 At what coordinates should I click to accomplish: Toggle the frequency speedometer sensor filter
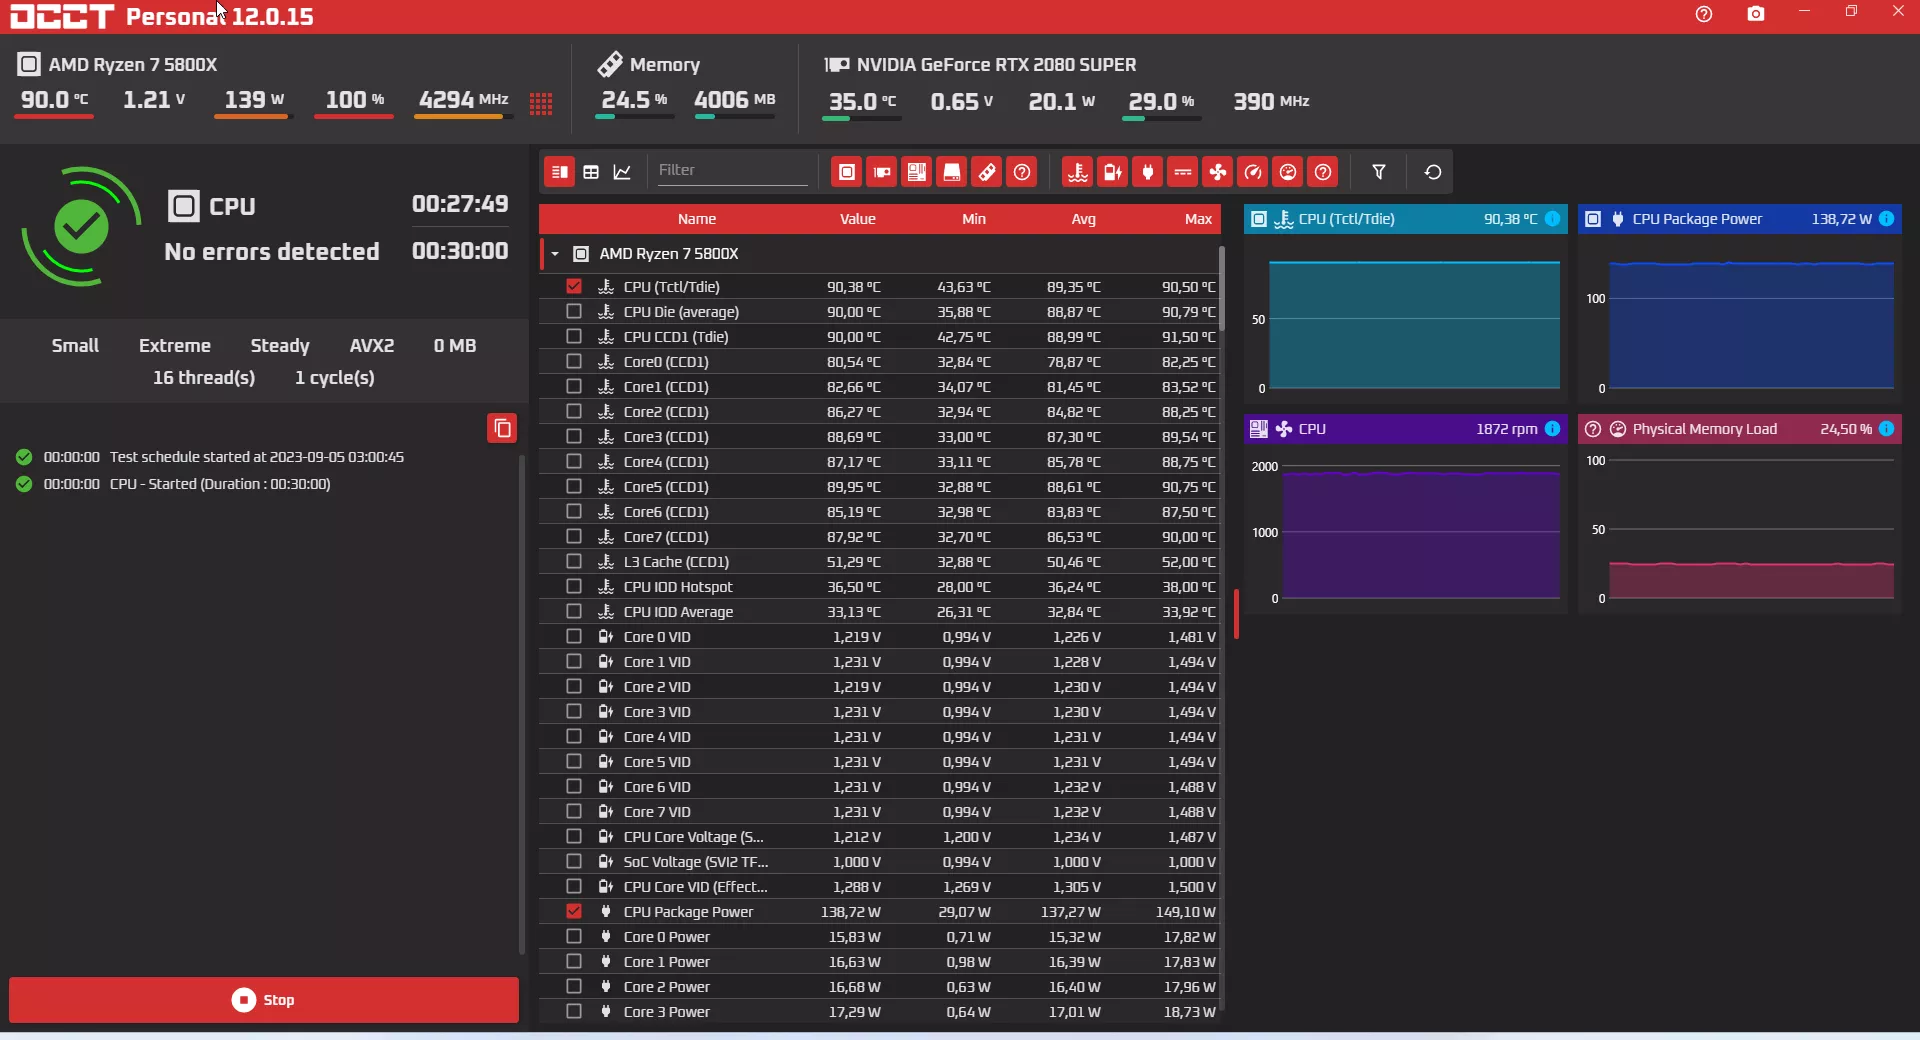pos(1253,172)
